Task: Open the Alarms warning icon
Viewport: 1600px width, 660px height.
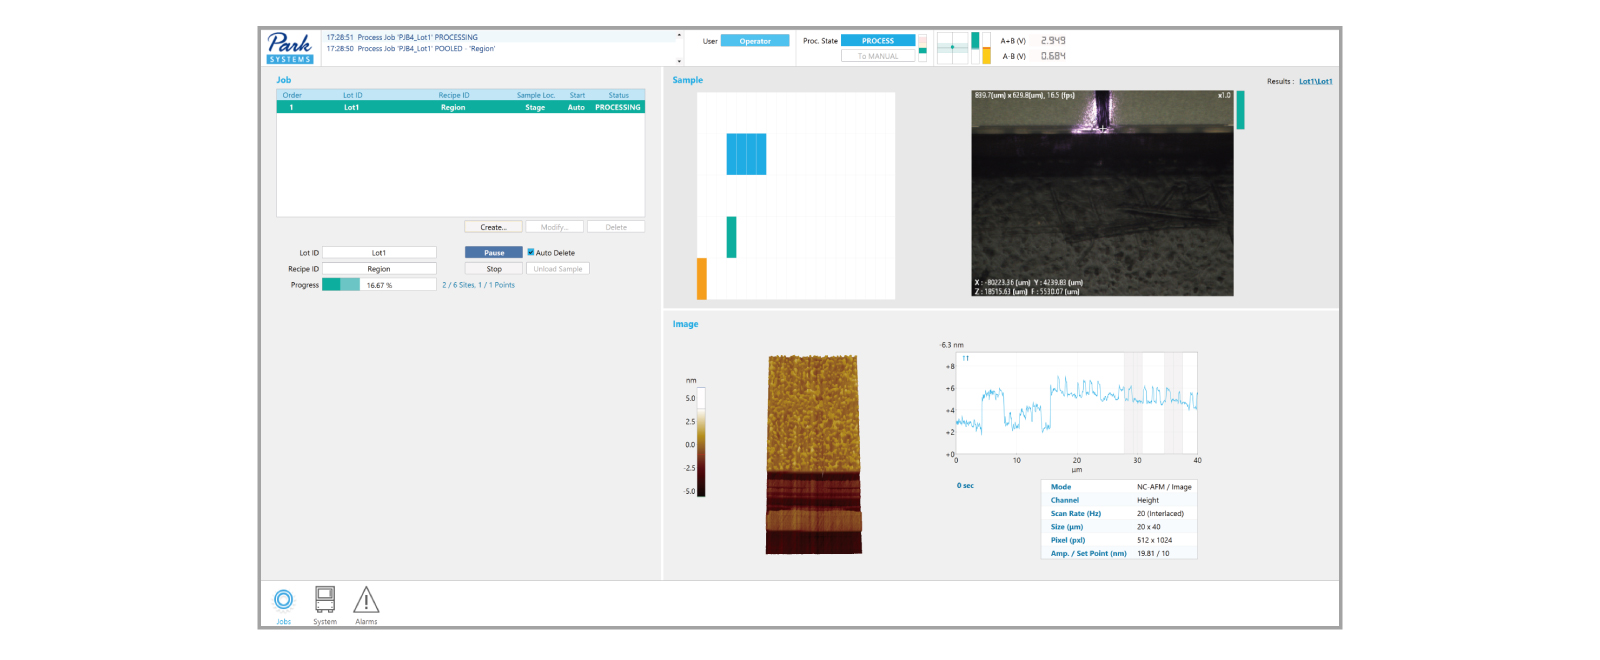Action: click(x=366, y=600)
